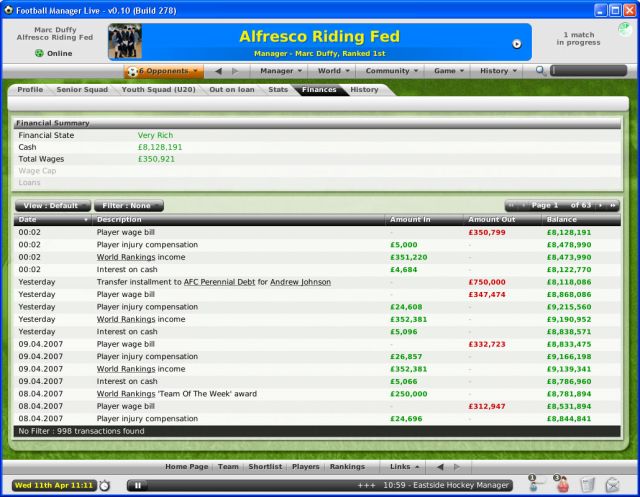Expand the Manager menu
The height and width of the screenshot is (497, 640).
[281, 71]
